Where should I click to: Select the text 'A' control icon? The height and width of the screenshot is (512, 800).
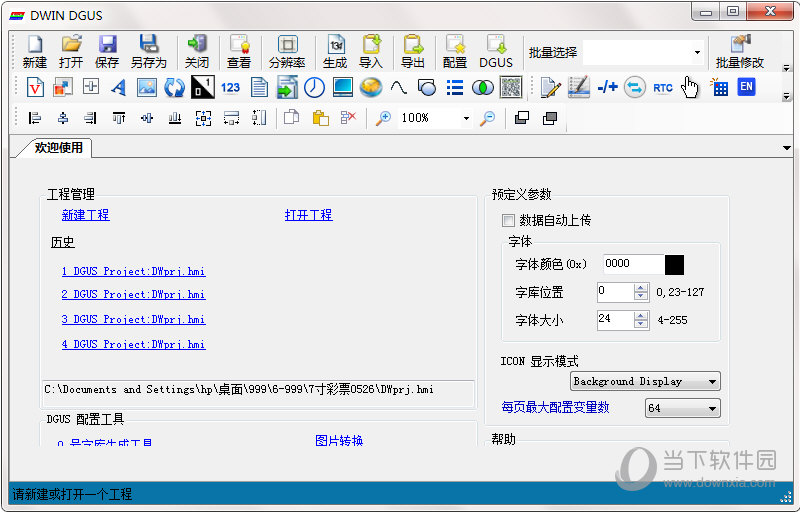pyautogui.click(x=118, y=88)
